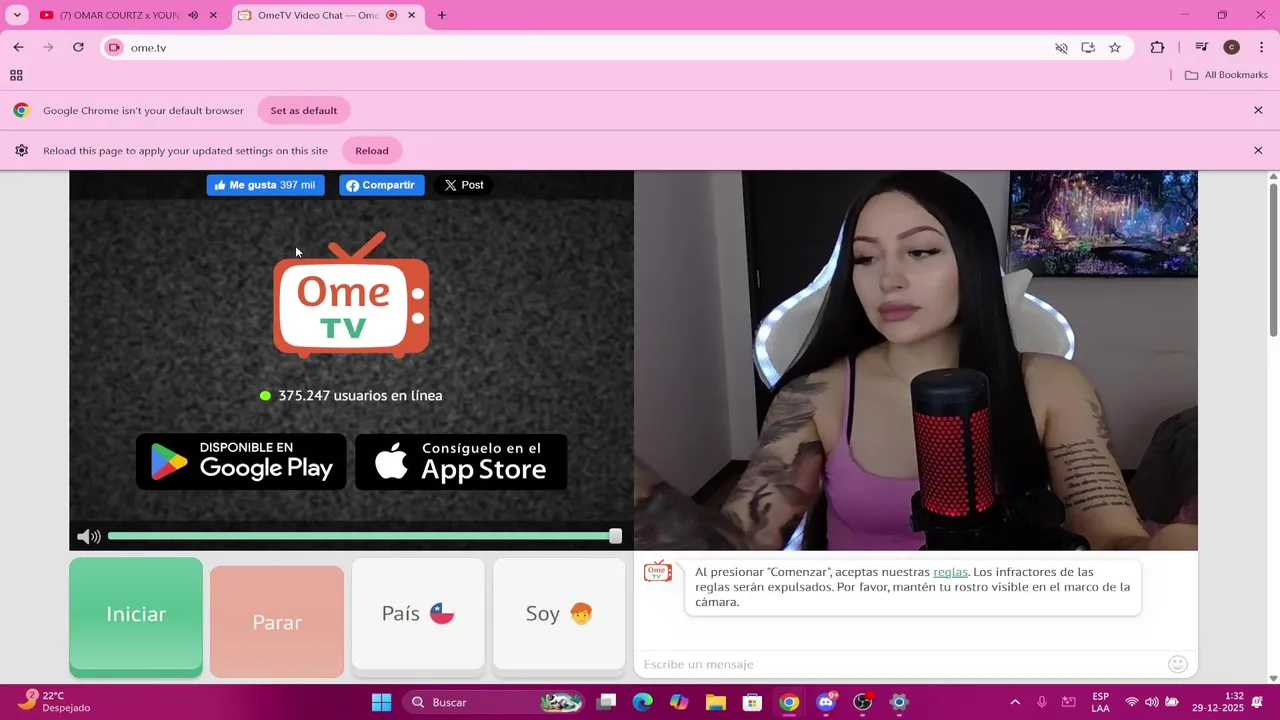Dismiss the reload settings notification bar
1280x720 pixels.
[1258, 150]
